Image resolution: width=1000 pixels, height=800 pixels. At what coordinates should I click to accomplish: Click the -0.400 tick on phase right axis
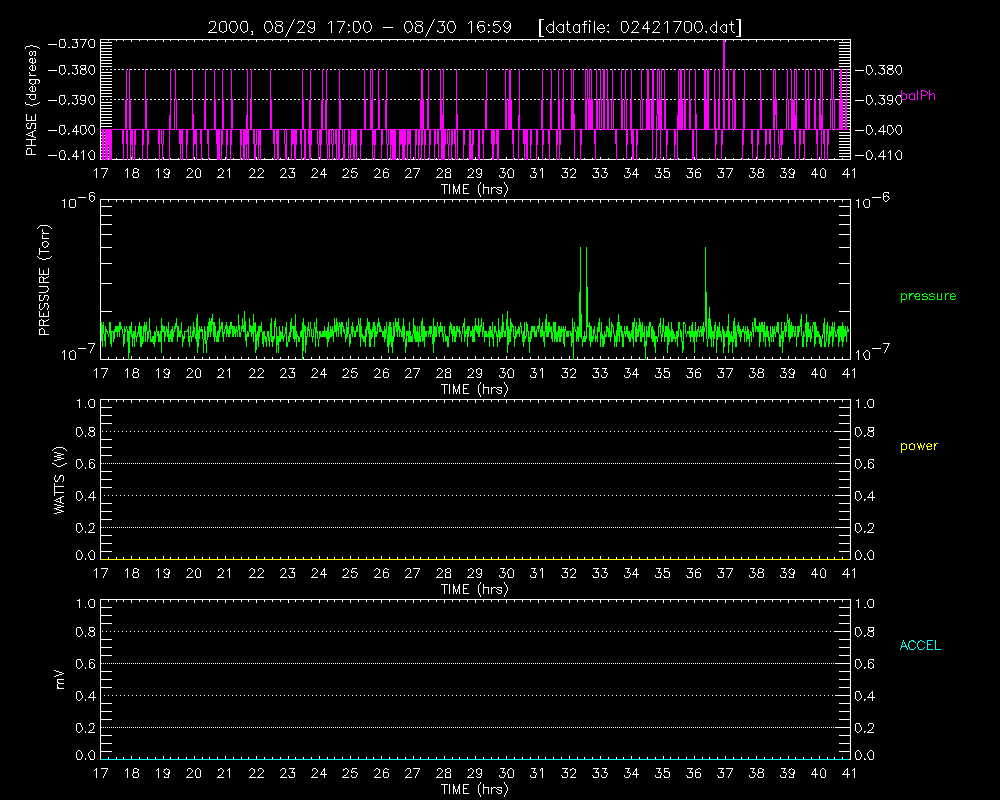pyautogui.click(x=879, y=130)
